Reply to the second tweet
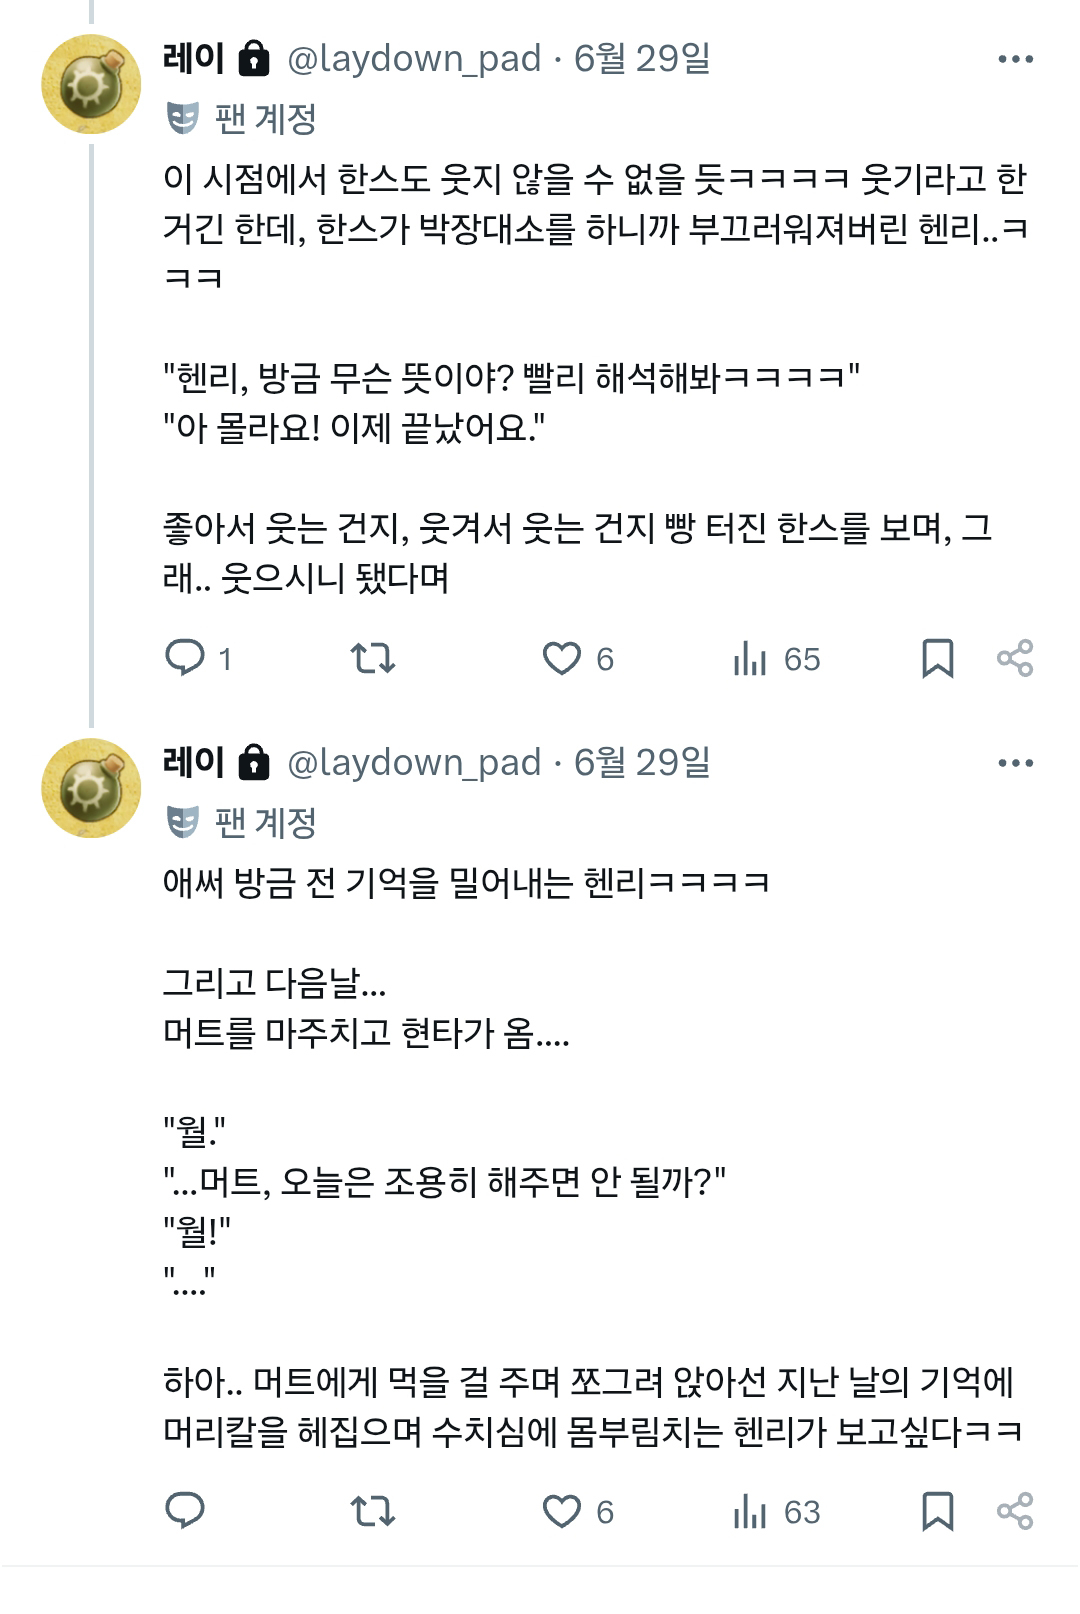Image resolution: width=1080 pixels, height=1614 pixels. click(x=185, y=1510)
